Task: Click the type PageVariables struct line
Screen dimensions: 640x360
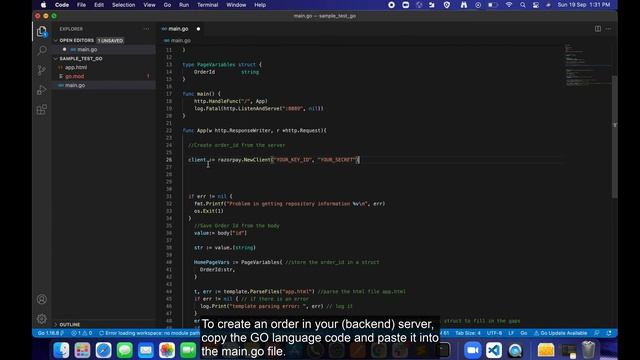Action: click(x=222, y=64)
